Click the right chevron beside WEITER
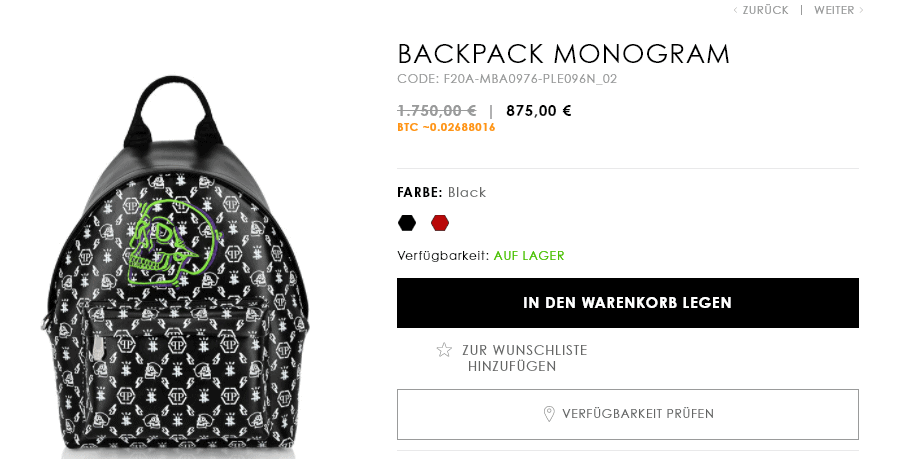 [861, 10]
